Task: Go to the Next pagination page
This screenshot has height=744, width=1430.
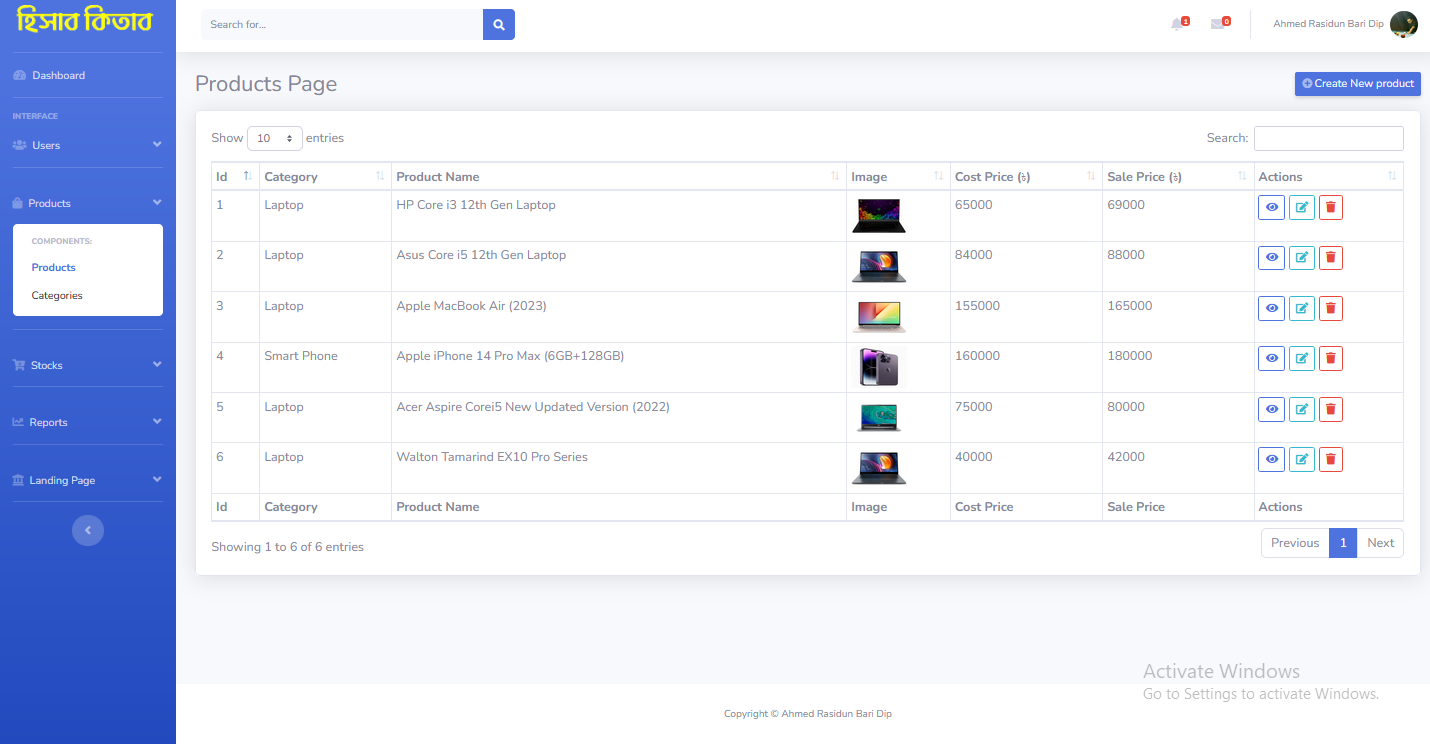Action: tap(1380, 542)
